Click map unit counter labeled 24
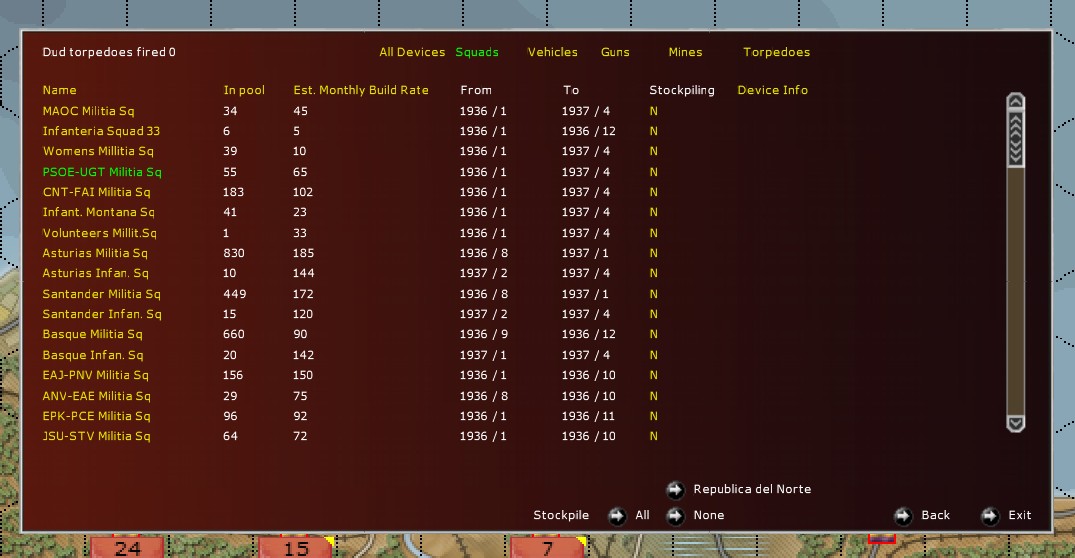The height and width of the screenshot is (558, 1075). (x=128, y=548)
